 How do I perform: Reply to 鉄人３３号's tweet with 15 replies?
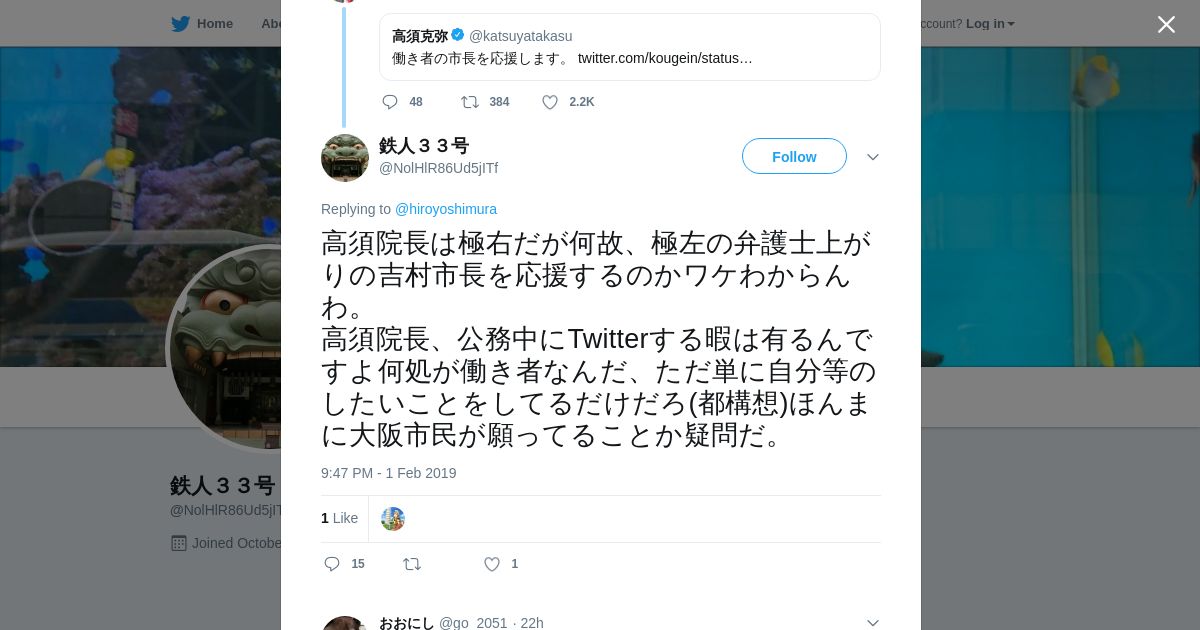(333, 564)
